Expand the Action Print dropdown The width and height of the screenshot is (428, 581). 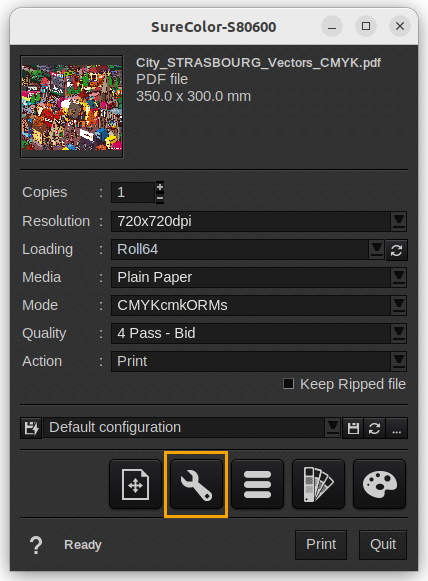click(399, 361)
